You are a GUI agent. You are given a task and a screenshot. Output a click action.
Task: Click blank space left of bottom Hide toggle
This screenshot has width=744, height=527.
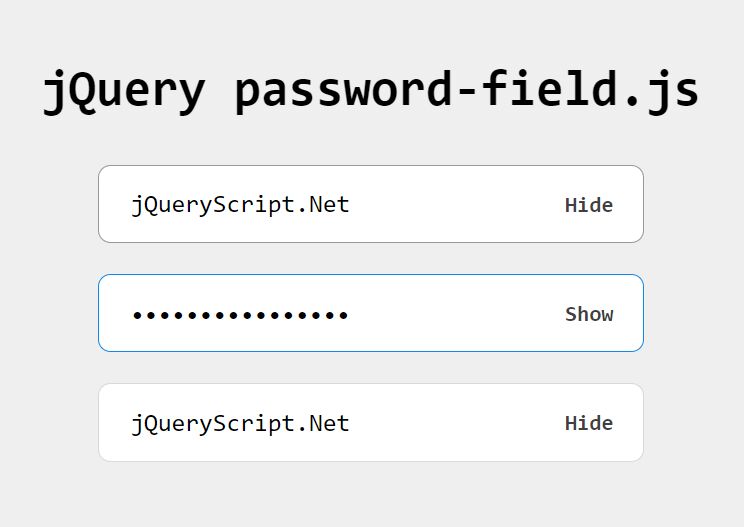coord(456,424)
